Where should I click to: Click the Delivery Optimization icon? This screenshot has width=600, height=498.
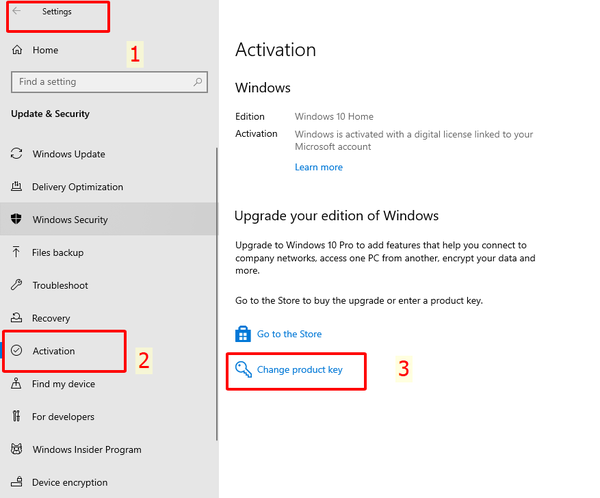click(x=16, y=186)
